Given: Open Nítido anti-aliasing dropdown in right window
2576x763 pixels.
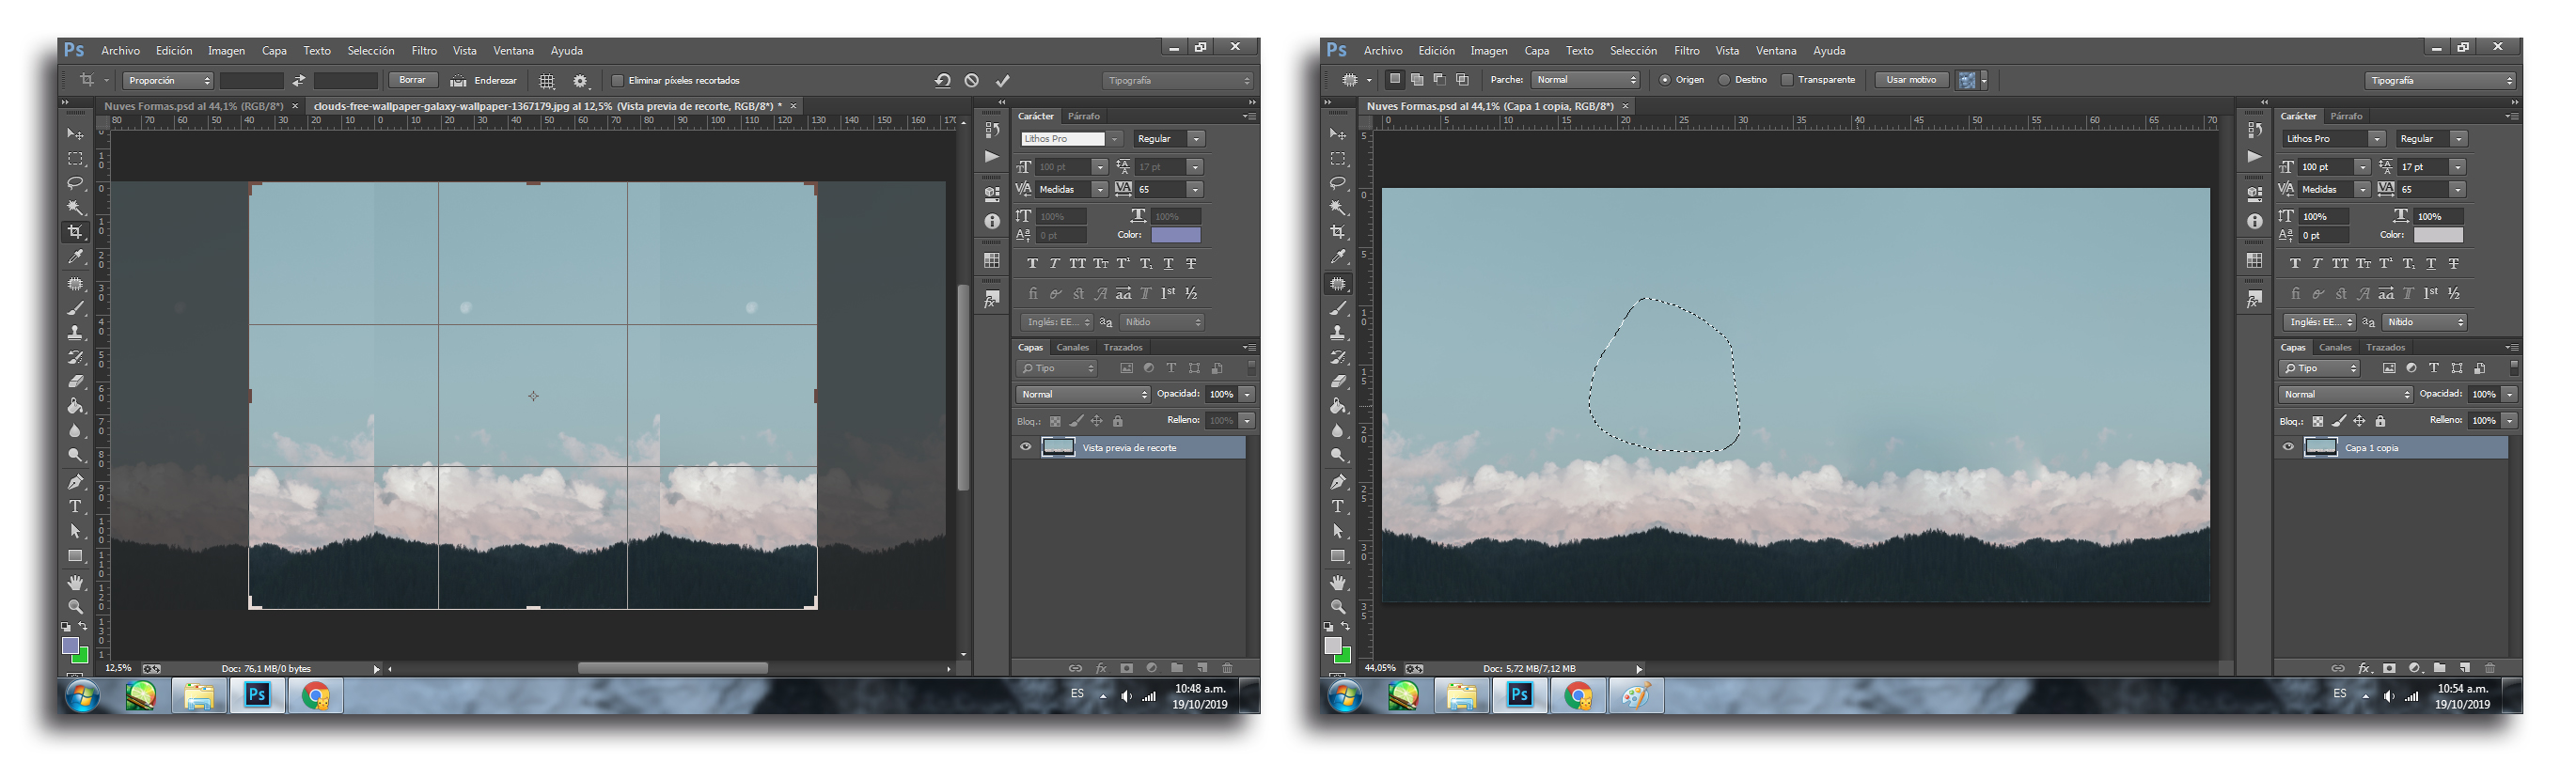Looking at the screenshot, I should (2425, 322).
